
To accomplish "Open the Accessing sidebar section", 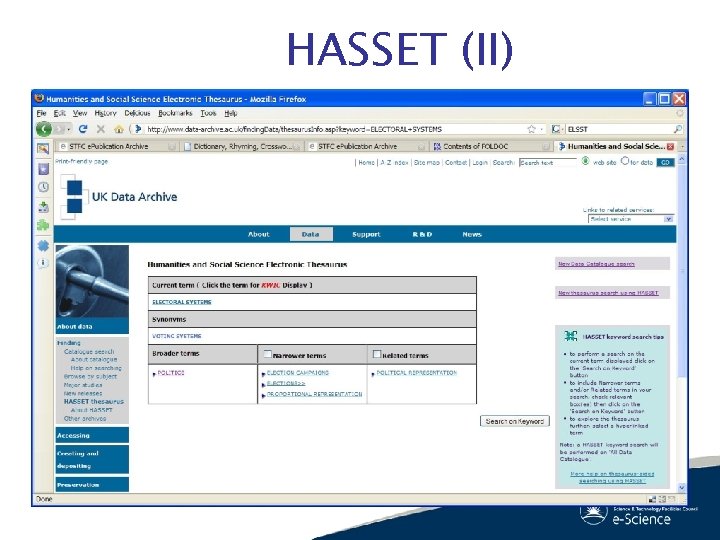I will tap(92, 435).
